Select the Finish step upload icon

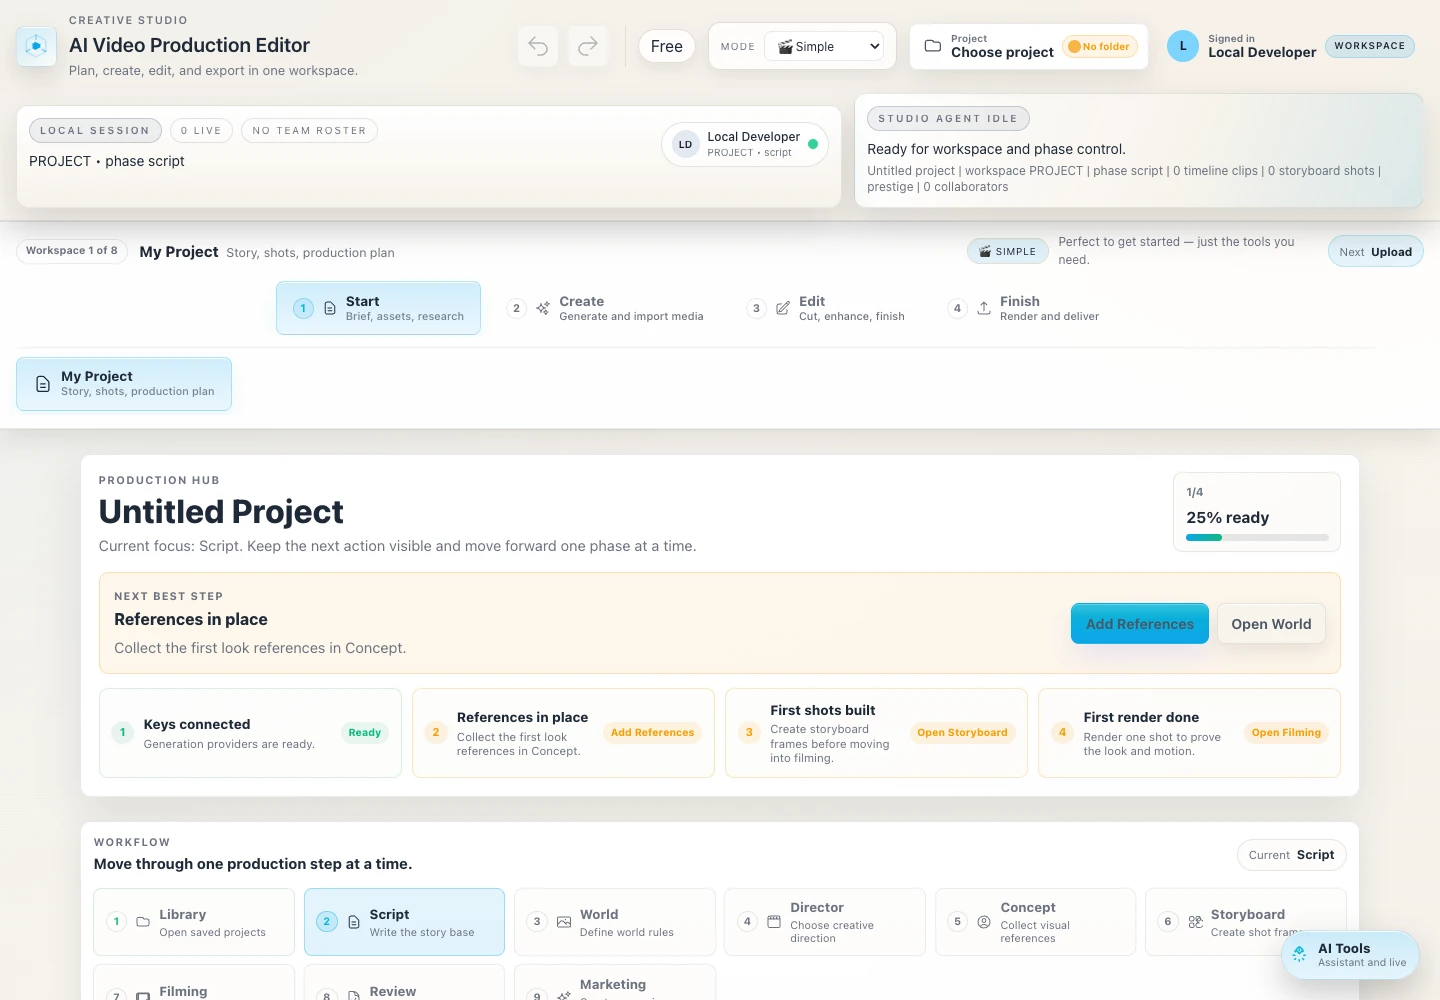984,308
